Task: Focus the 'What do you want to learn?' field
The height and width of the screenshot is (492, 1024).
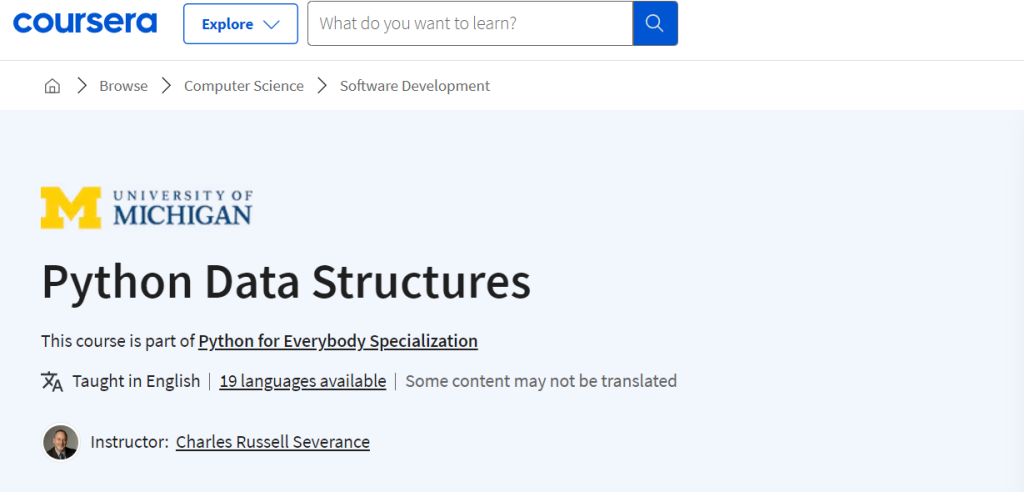Action: (x=470, y=23)
